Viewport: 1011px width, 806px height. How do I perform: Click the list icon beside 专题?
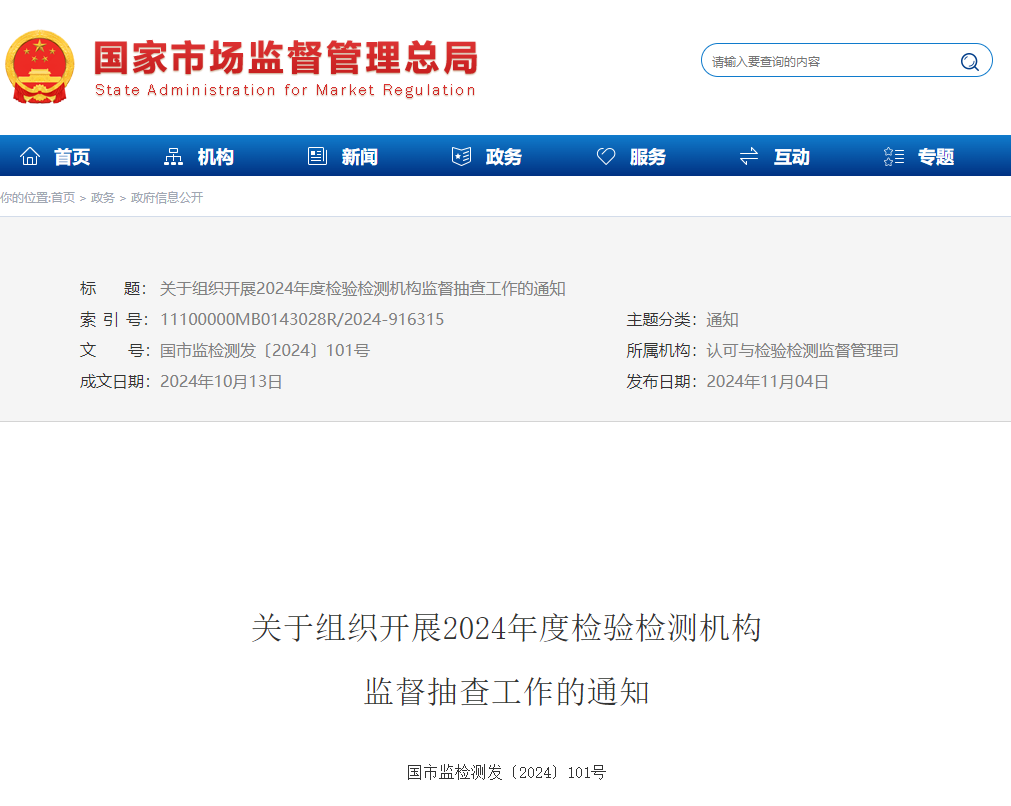pos(894,157)
